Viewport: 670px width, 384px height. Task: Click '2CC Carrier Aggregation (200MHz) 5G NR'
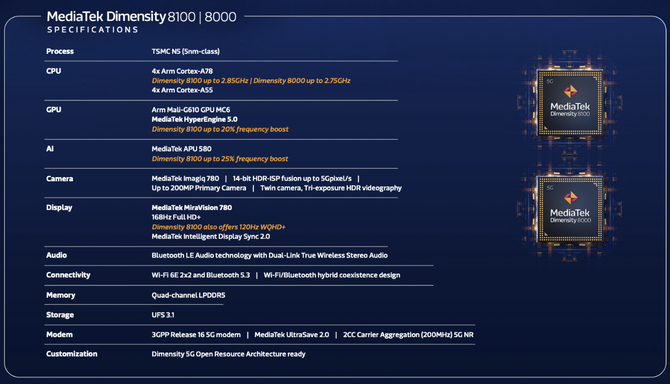tap(408, 335)
